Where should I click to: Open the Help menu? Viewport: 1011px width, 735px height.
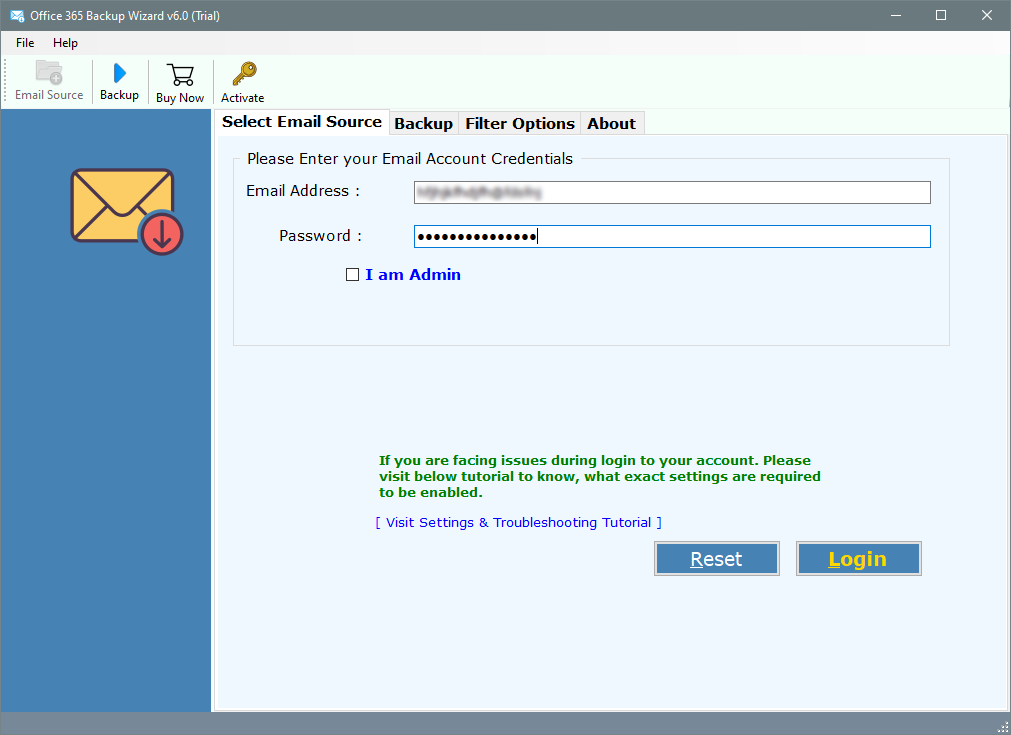[65, 43]
